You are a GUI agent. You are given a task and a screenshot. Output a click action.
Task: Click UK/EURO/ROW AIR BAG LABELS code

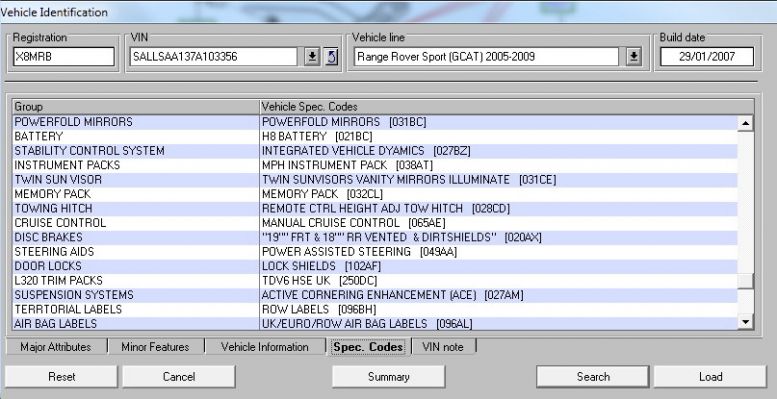point(367,324)
